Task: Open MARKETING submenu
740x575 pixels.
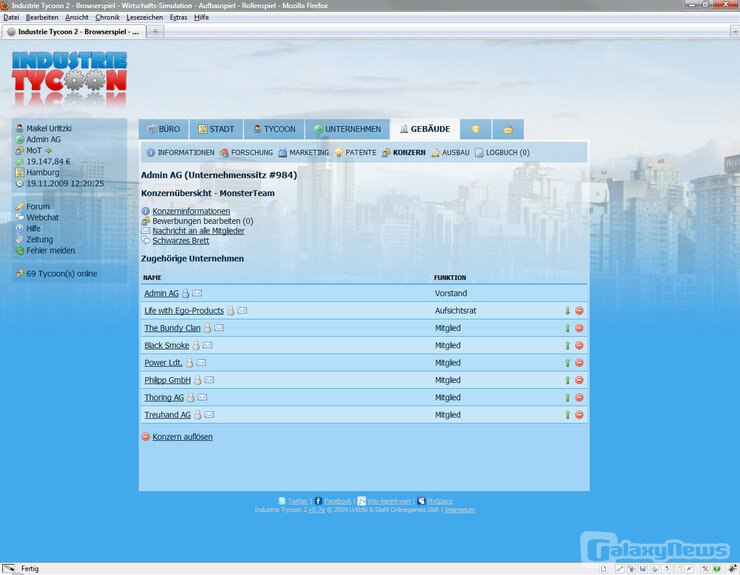Action: click(303, 152)
